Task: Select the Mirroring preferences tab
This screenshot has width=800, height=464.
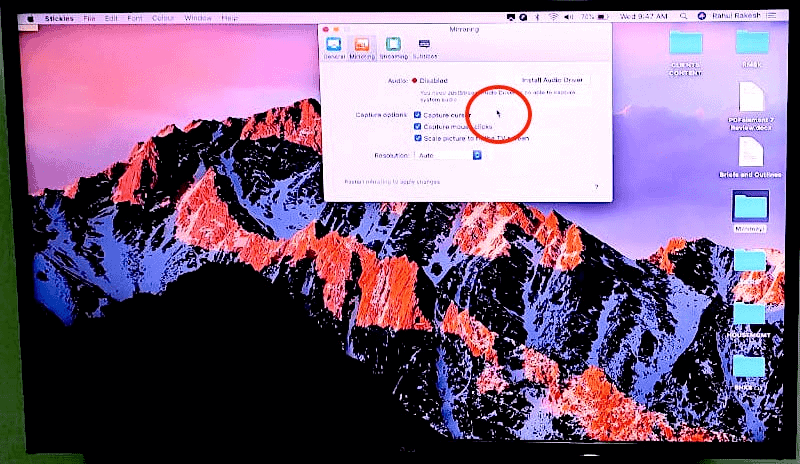Action: (x=362, y=48)
